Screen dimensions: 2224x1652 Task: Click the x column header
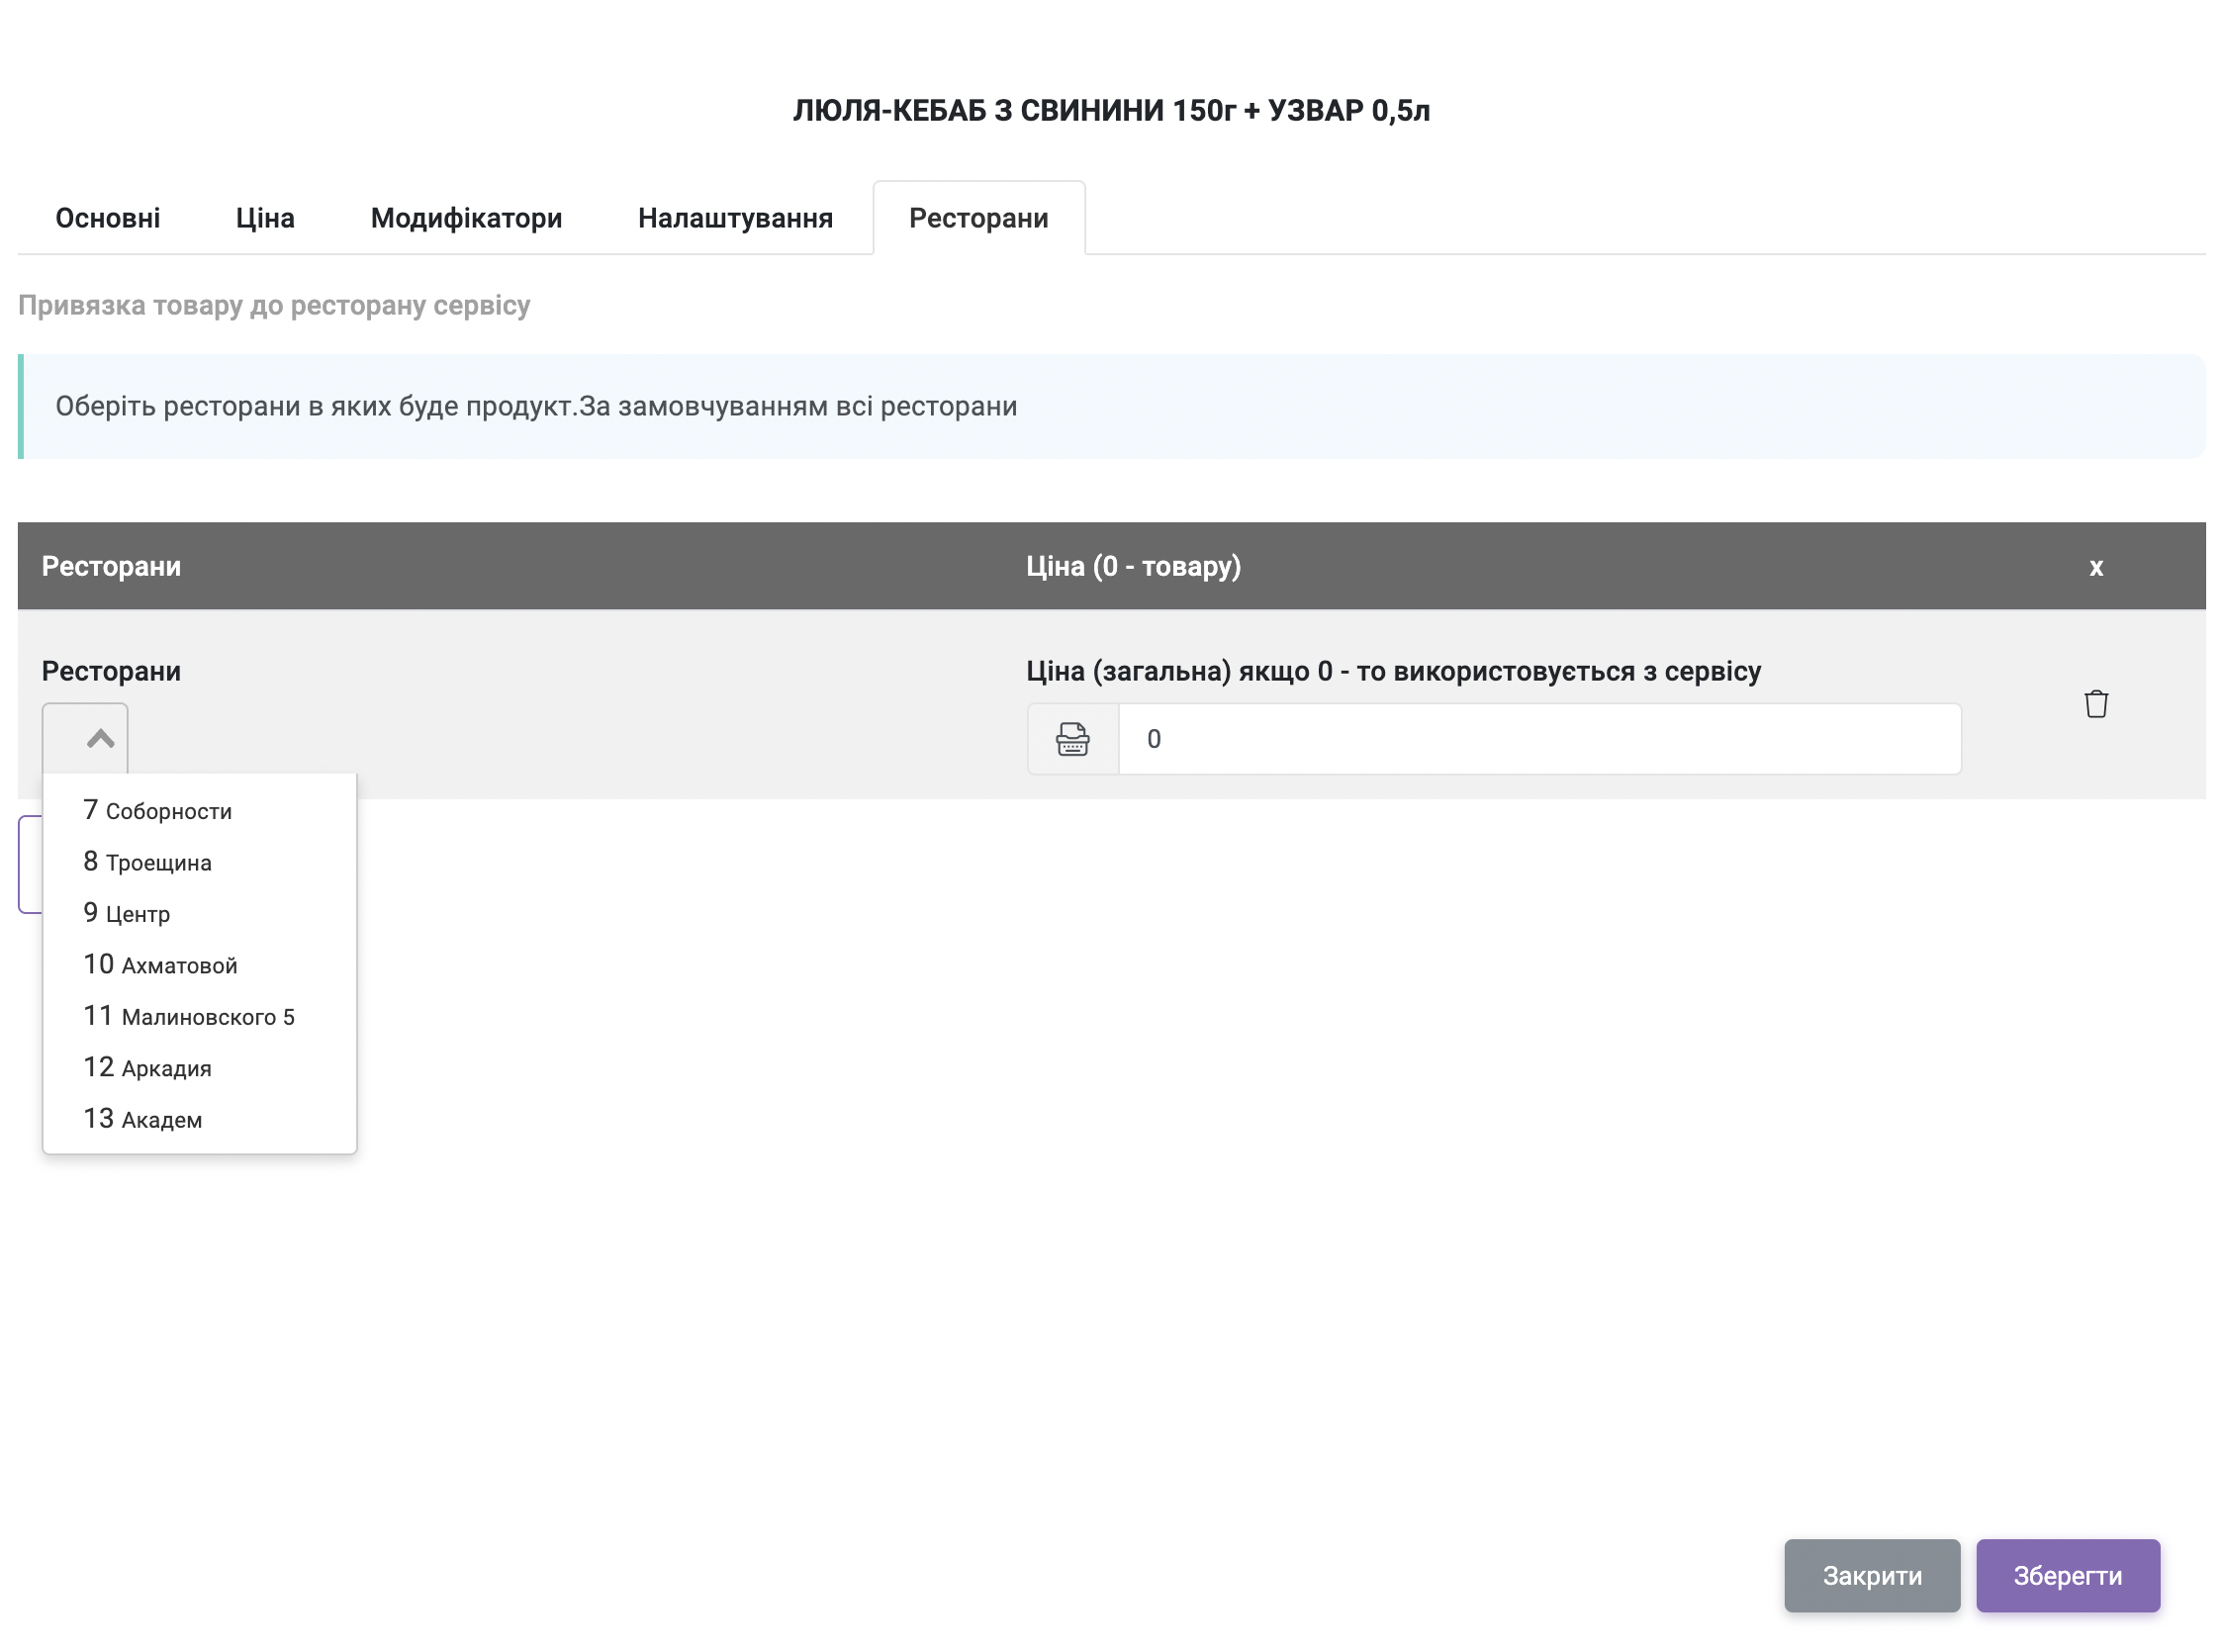(2095, 567)
